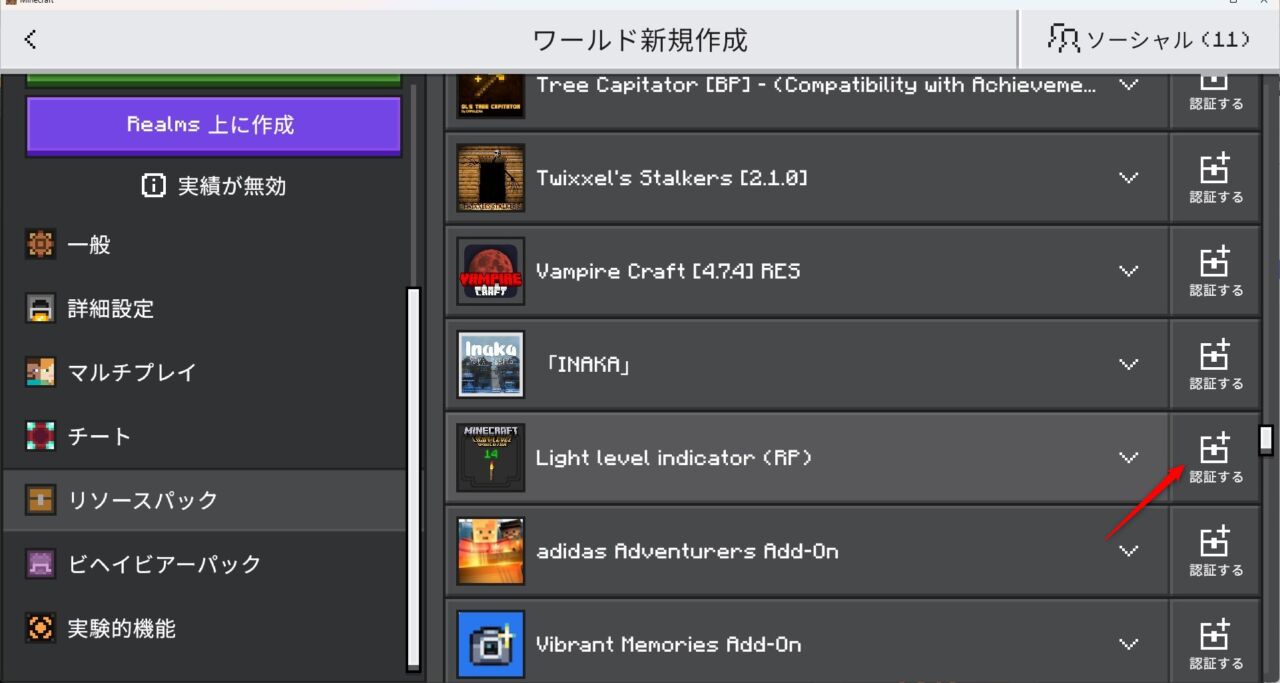The image size is (1280, 683).
Task: Expand adidas Adventurers Add-On details
Action: coord(1129,551)
